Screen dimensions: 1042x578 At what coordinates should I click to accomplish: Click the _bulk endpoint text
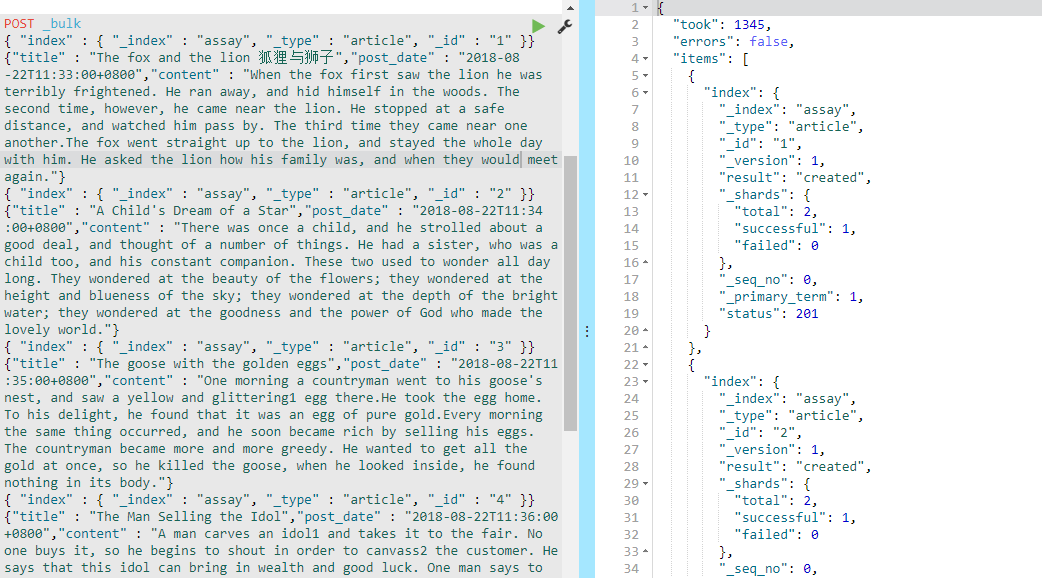(62, 24)
